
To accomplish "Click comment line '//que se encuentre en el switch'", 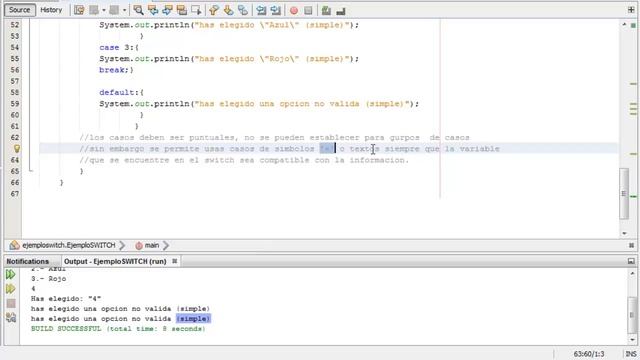I will [244, 160].
